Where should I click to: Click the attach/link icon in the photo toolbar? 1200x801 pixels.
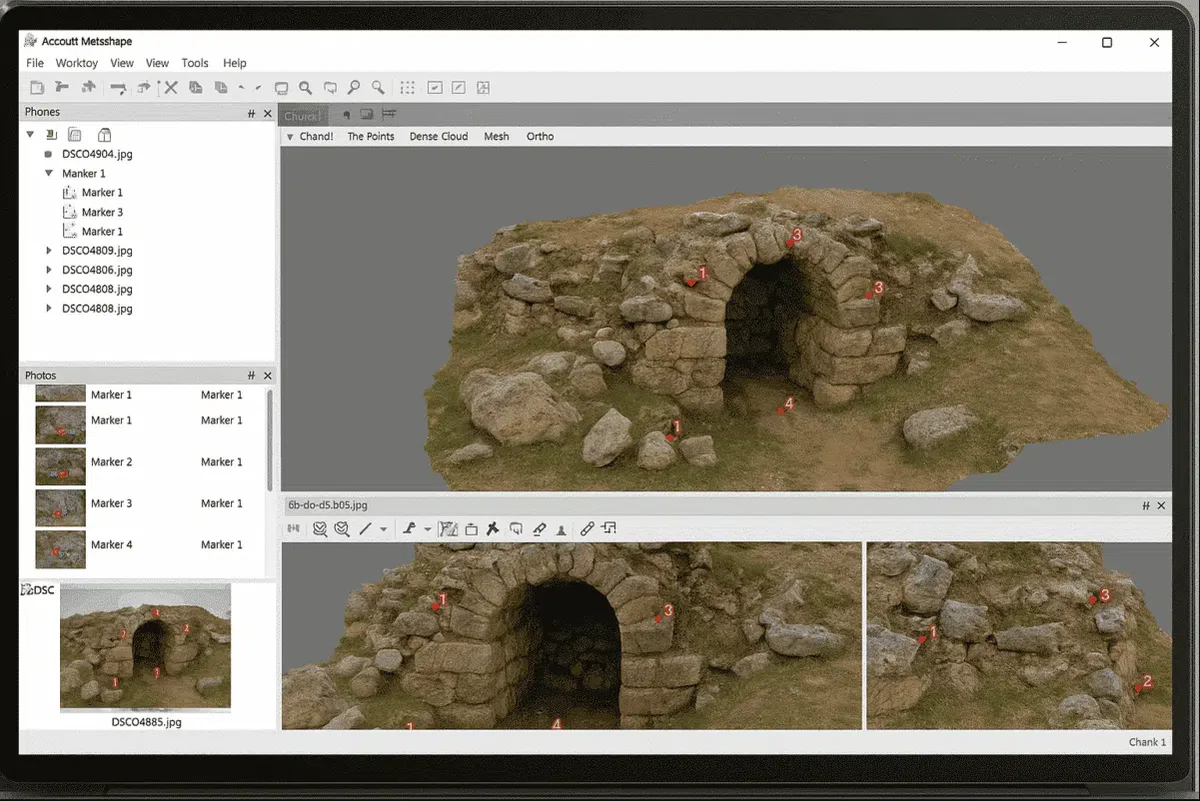click(588, 528)
